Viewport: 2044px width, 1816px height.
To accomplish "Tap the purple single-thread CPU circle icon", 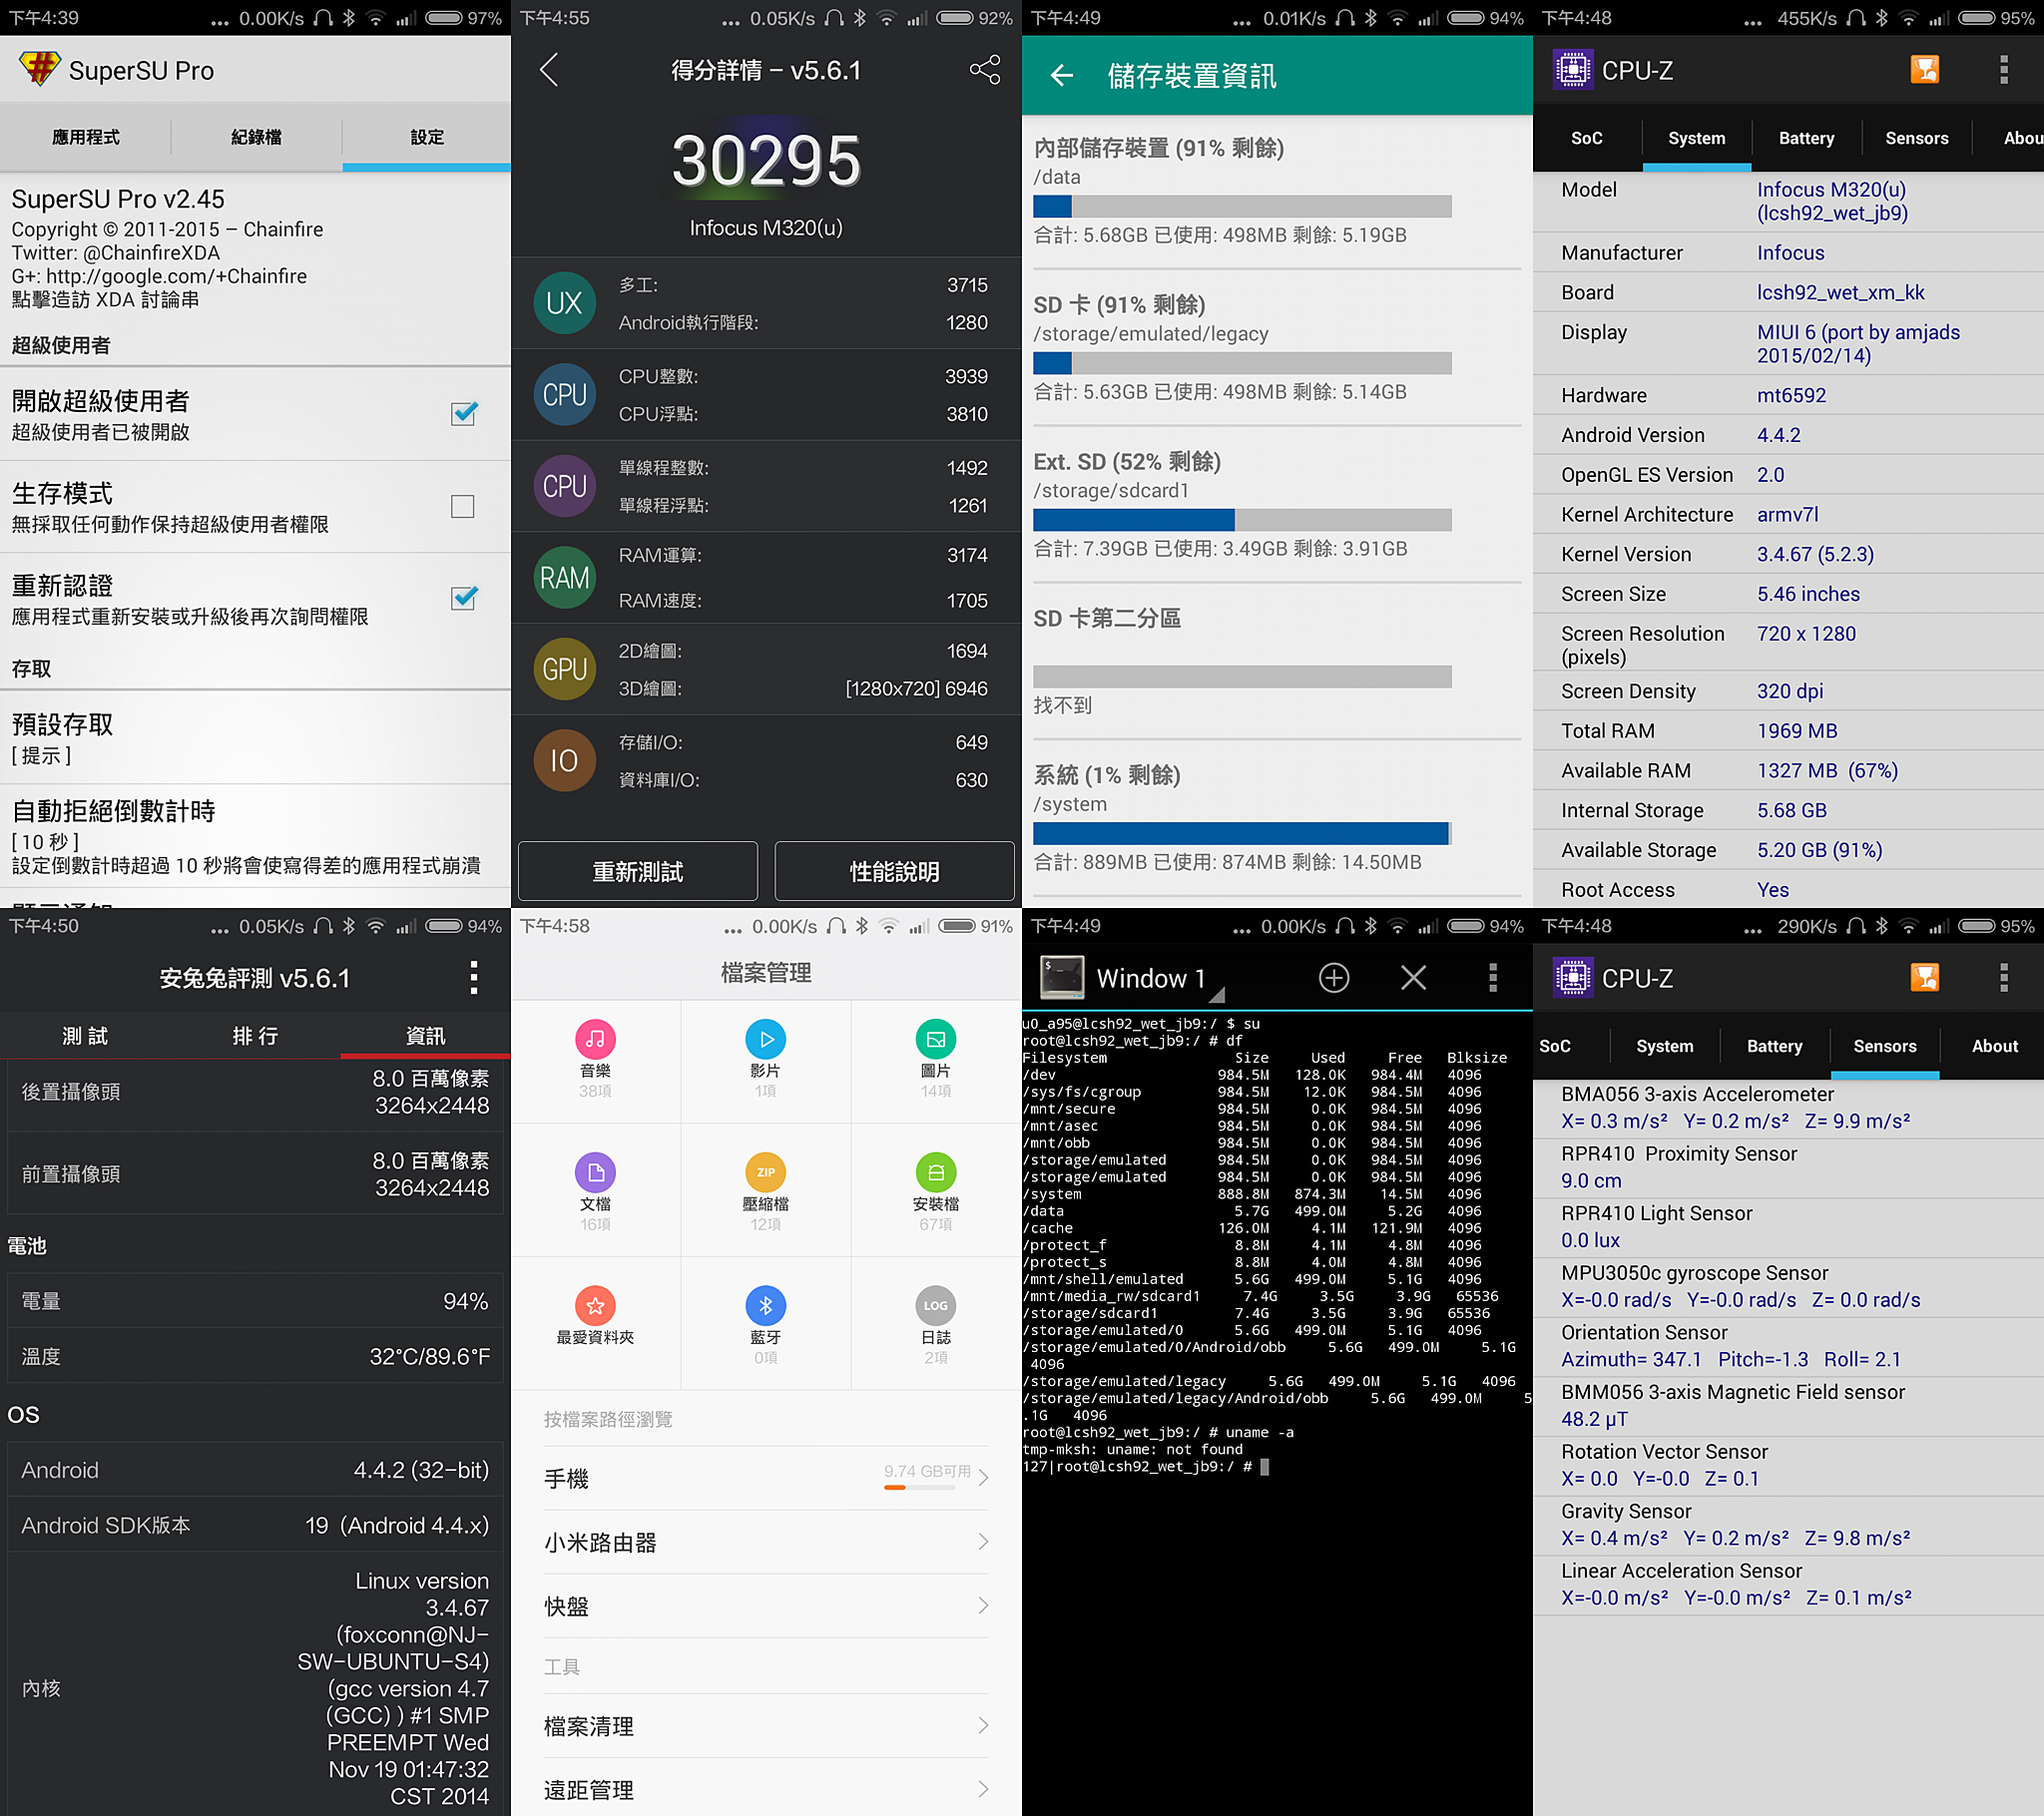I will point(564,486).
